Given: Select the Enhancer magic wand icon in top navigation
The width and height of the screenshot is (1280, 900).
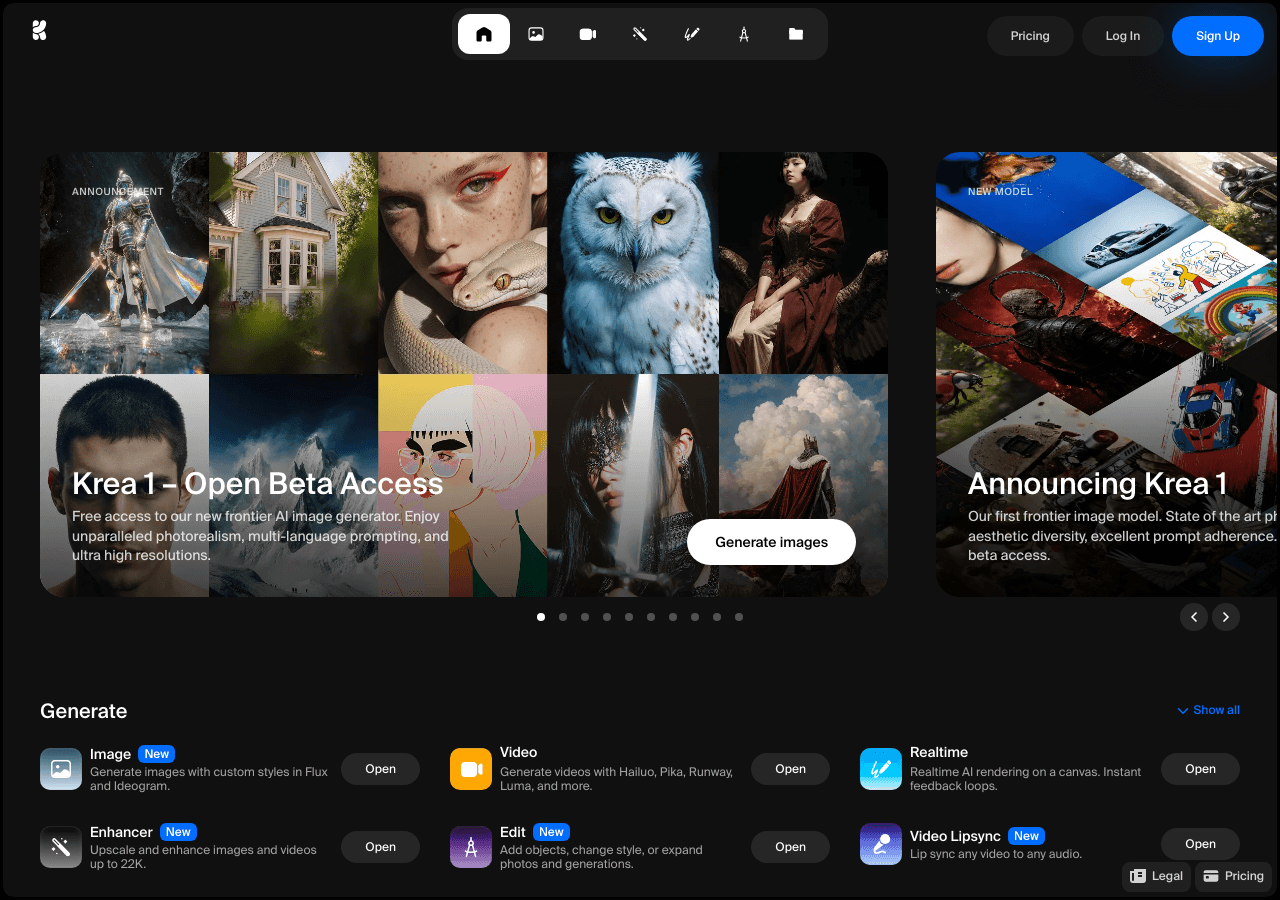Looking at the screenshot, I should (x=640, y=34).
